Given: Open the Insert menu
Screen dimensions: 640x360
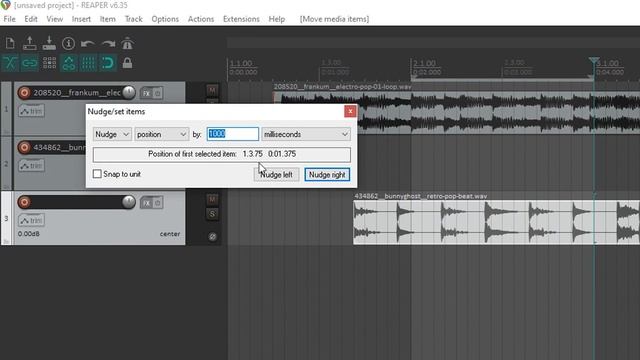Looking at the screenshot, I should 81,19.
